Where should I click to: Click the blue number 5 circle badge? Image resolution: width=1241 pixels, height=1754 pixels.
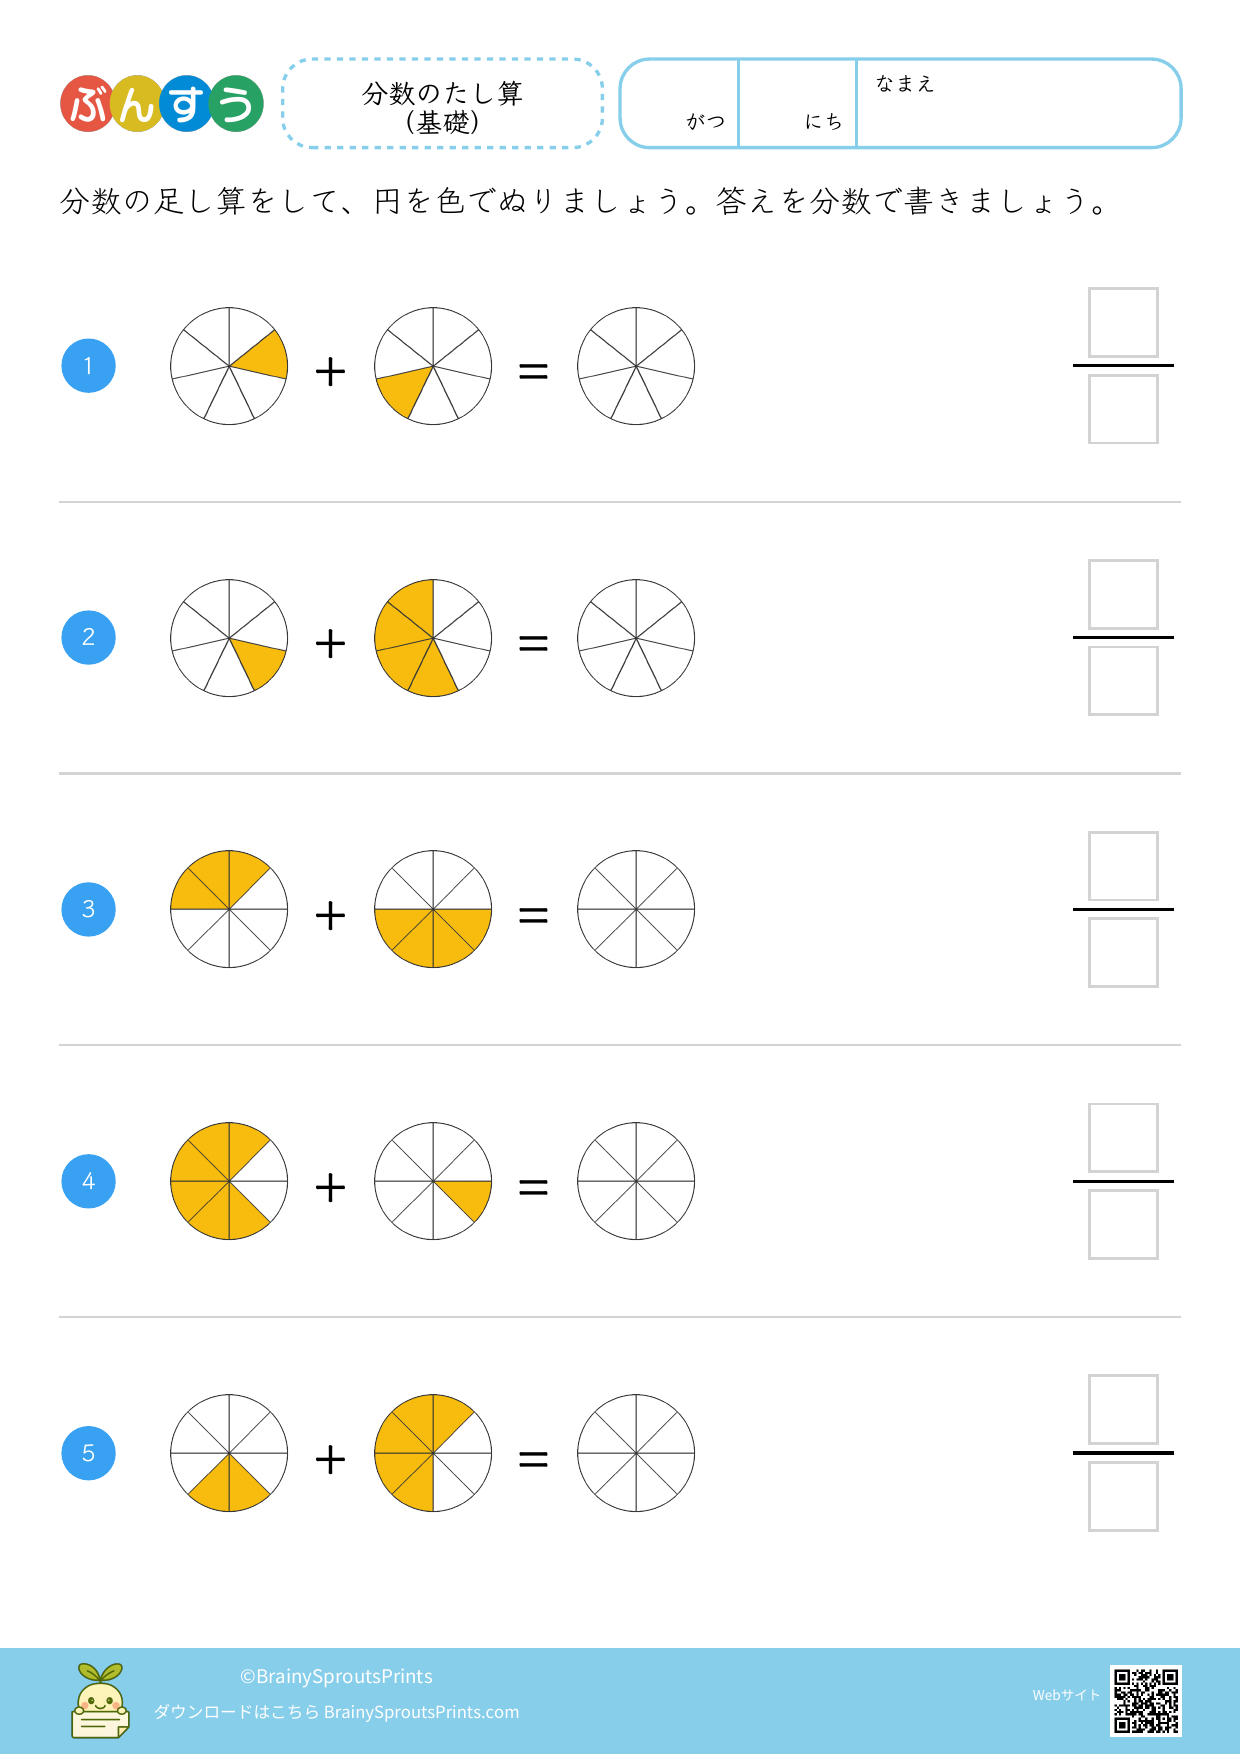(x=89, y=1453)
